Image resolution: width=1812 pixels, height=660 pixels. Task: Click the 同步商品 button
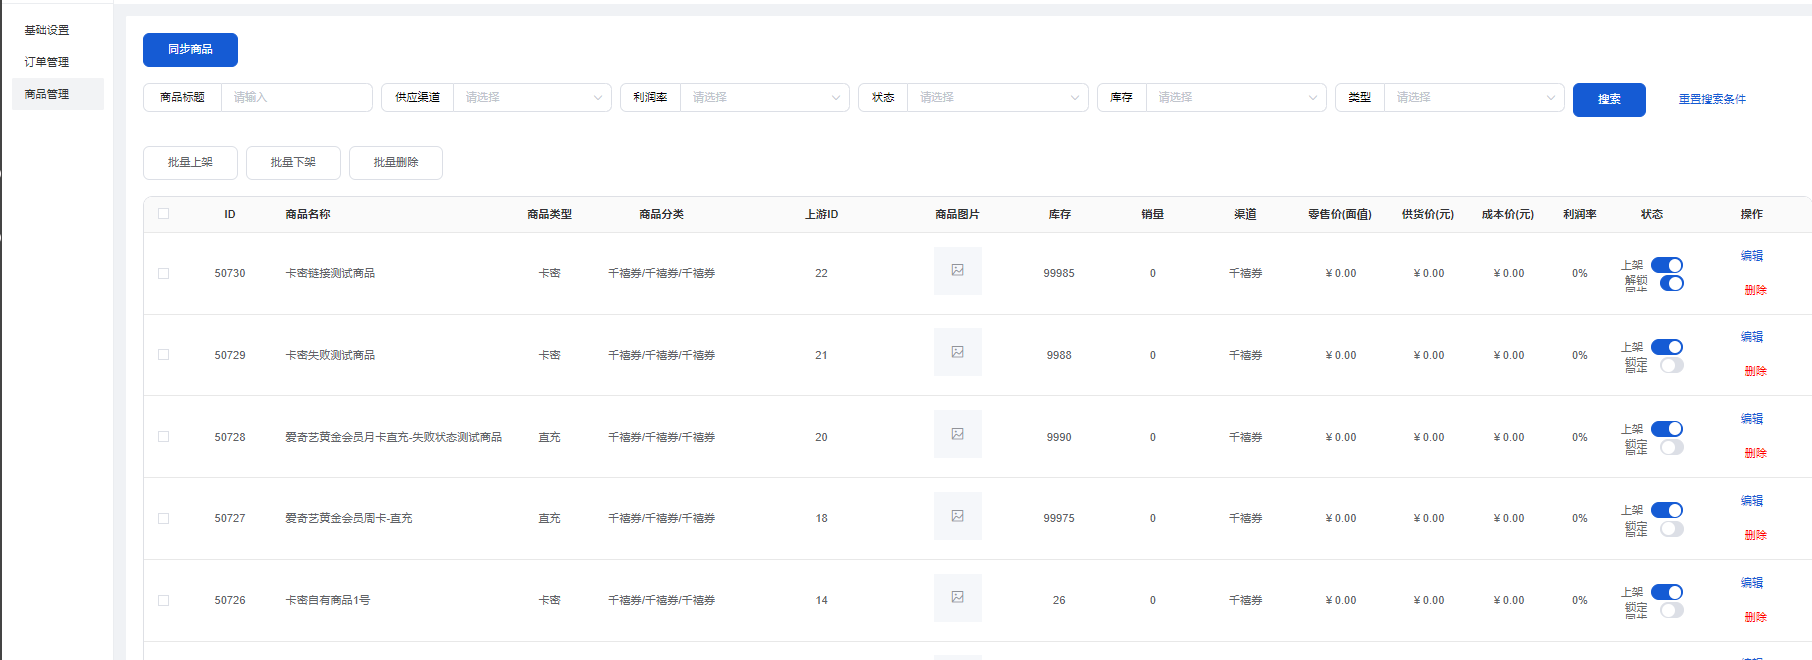click(190, 50)
